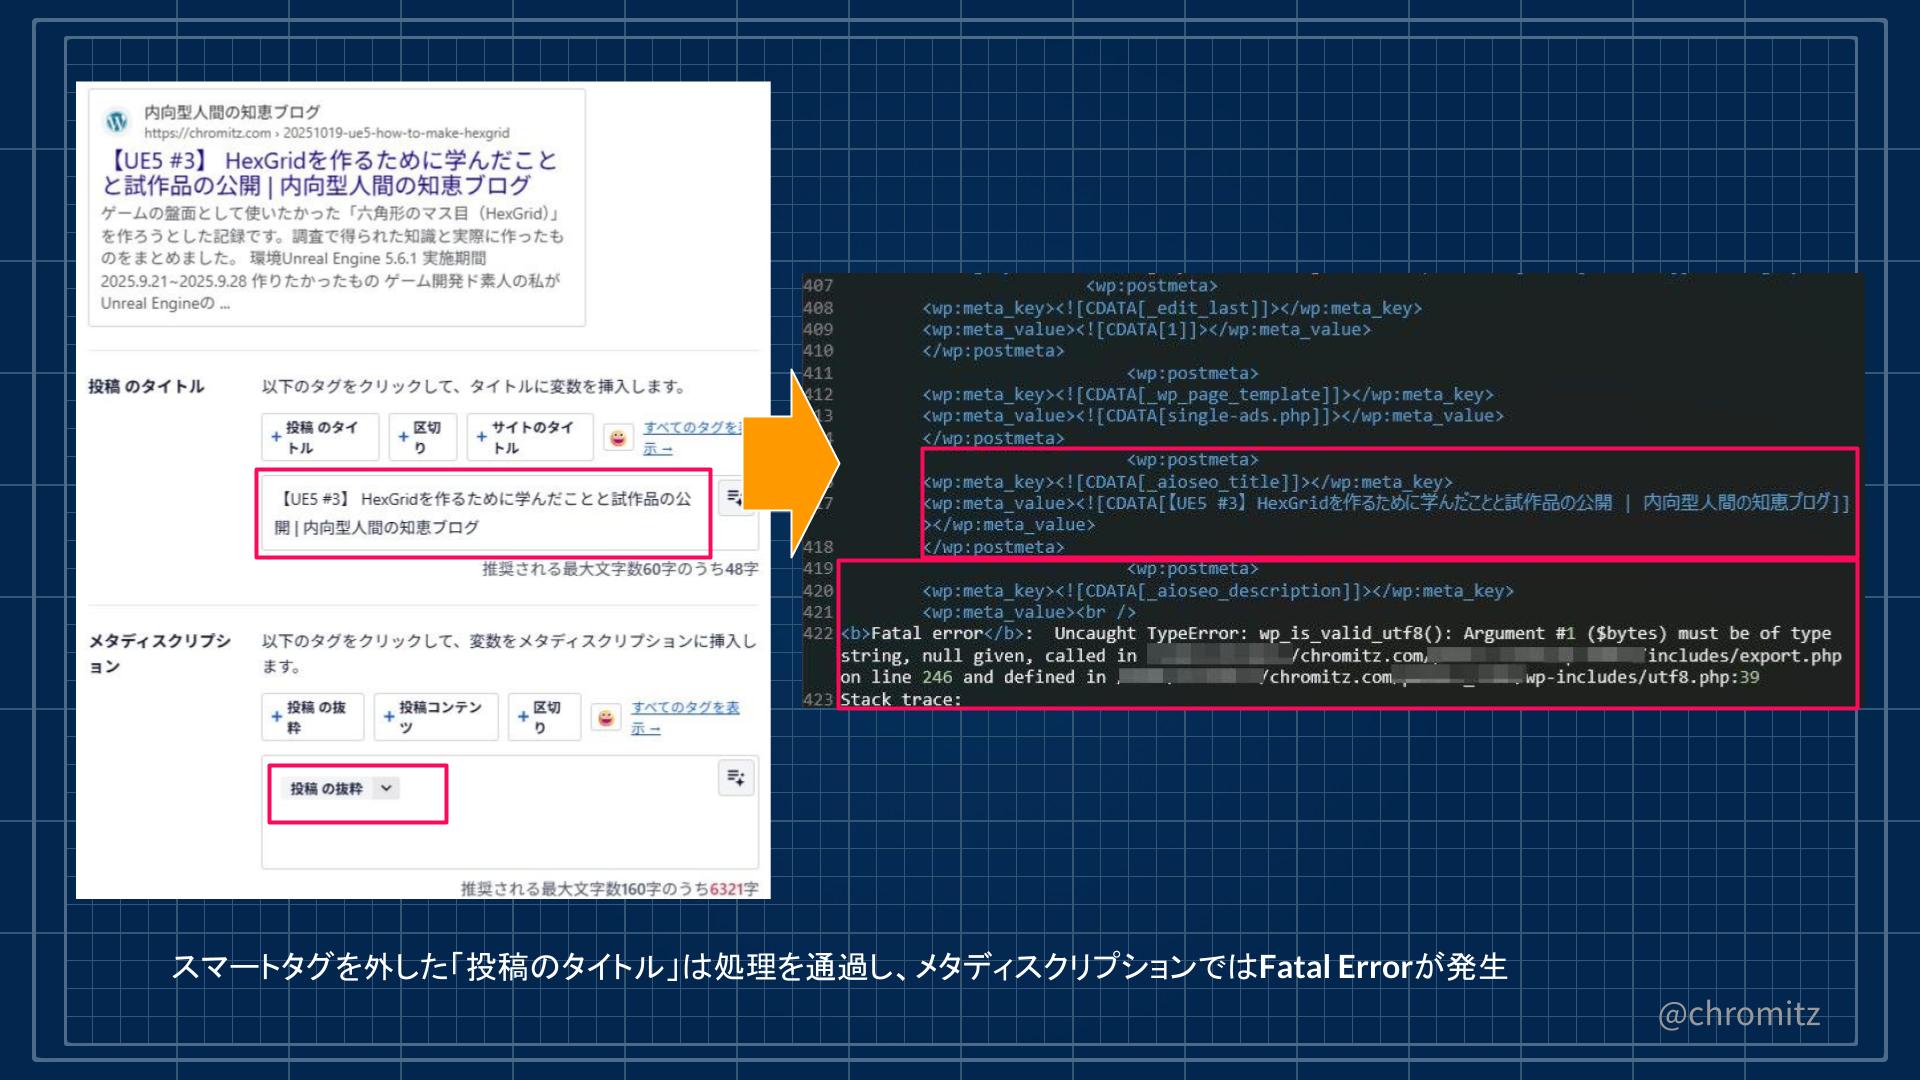Screen dimensions: 1920x1080
Task: Click the plus icon on 投稿のタイトル tag
Action: (x=278, y=436)
